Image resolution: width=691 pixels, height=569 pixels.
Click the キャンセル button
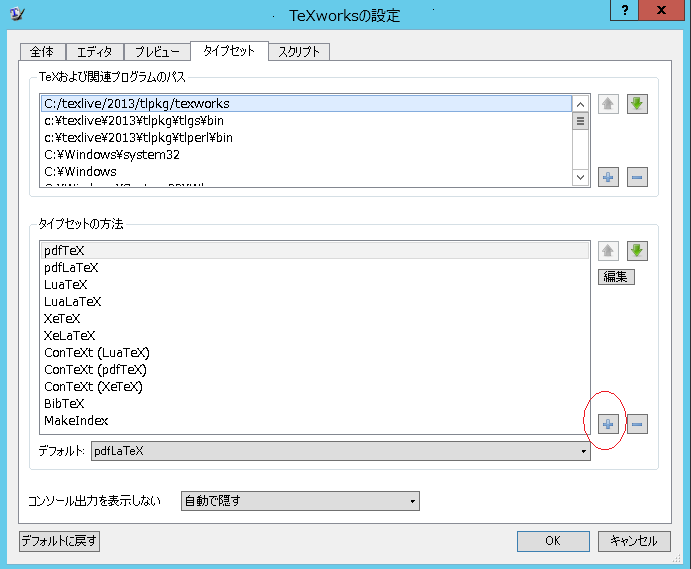click(634, 541)
